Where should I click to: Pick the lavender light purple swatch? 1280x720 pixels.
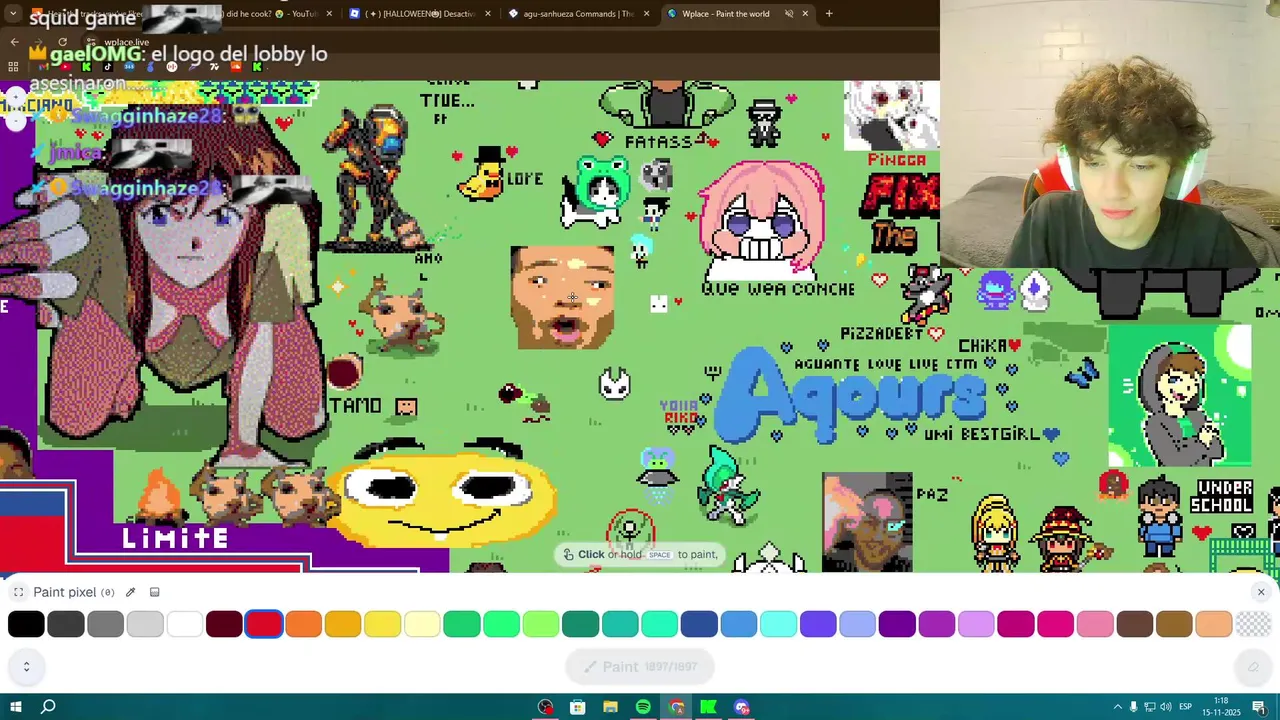tap(976, 624)
